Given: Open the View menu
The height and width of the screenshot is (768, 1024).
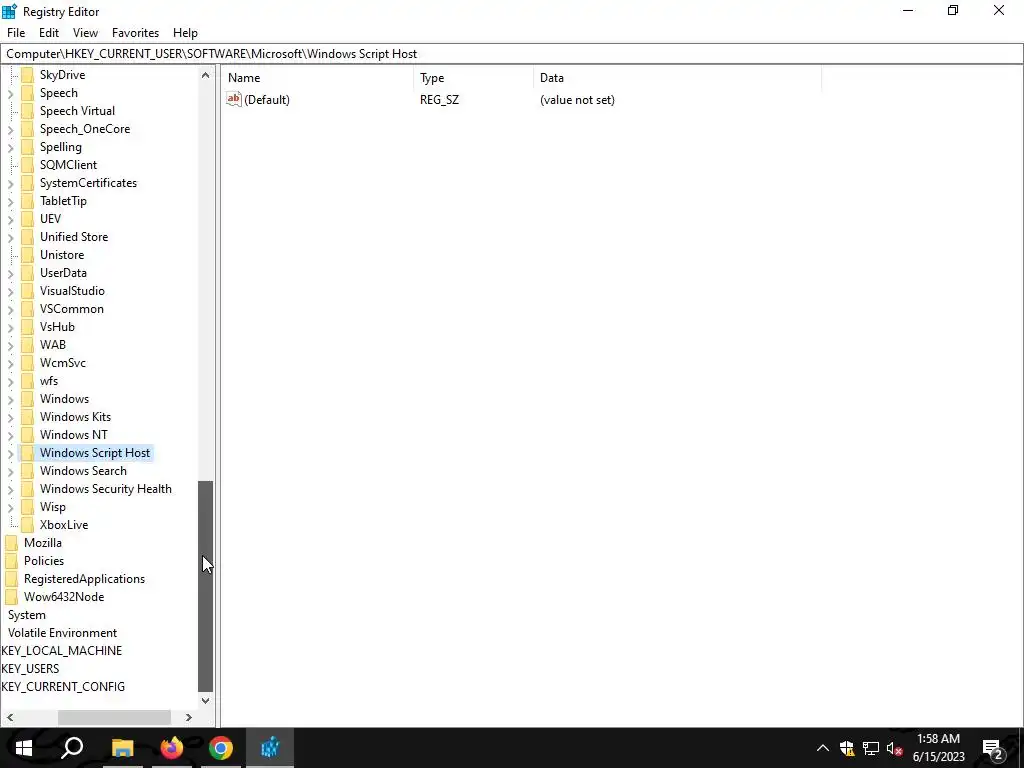Looking at the screenshot, I should 85,33.
